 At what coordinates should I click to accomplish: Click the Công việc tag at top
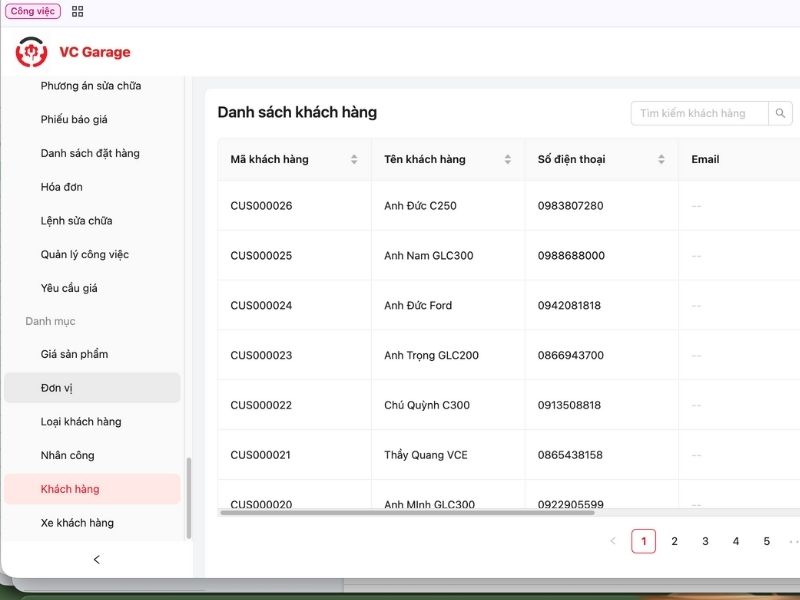click(x=33, y=11)
